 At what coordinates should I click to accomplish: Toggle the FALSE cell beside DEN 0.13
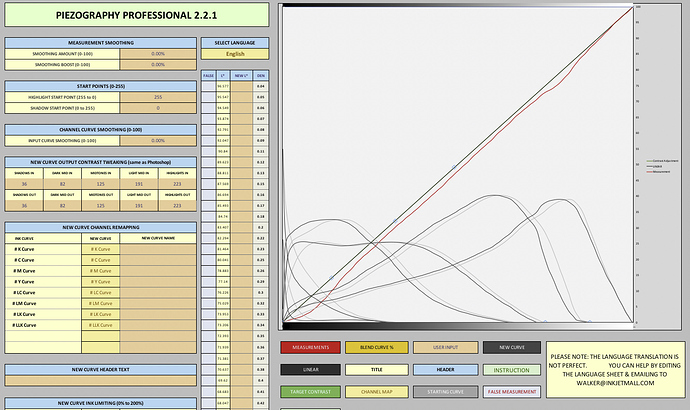coord(209,173)
